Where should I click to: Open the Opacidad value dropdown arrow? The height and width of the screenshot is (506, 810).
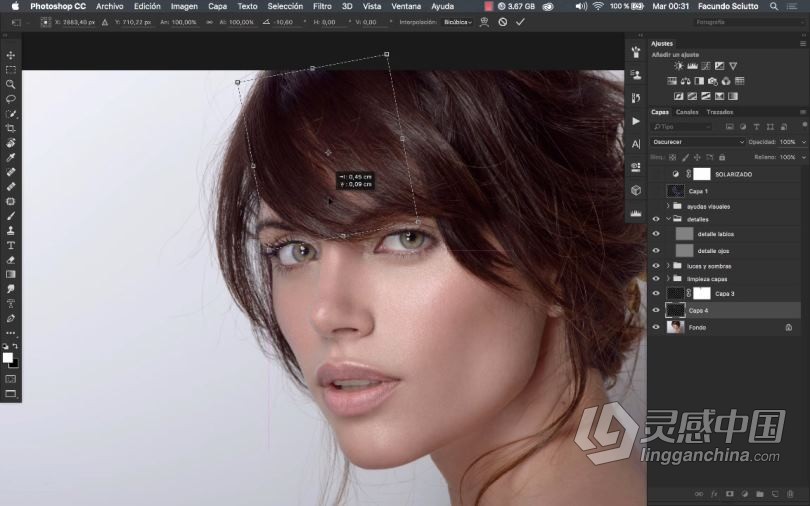pos(803,141)
